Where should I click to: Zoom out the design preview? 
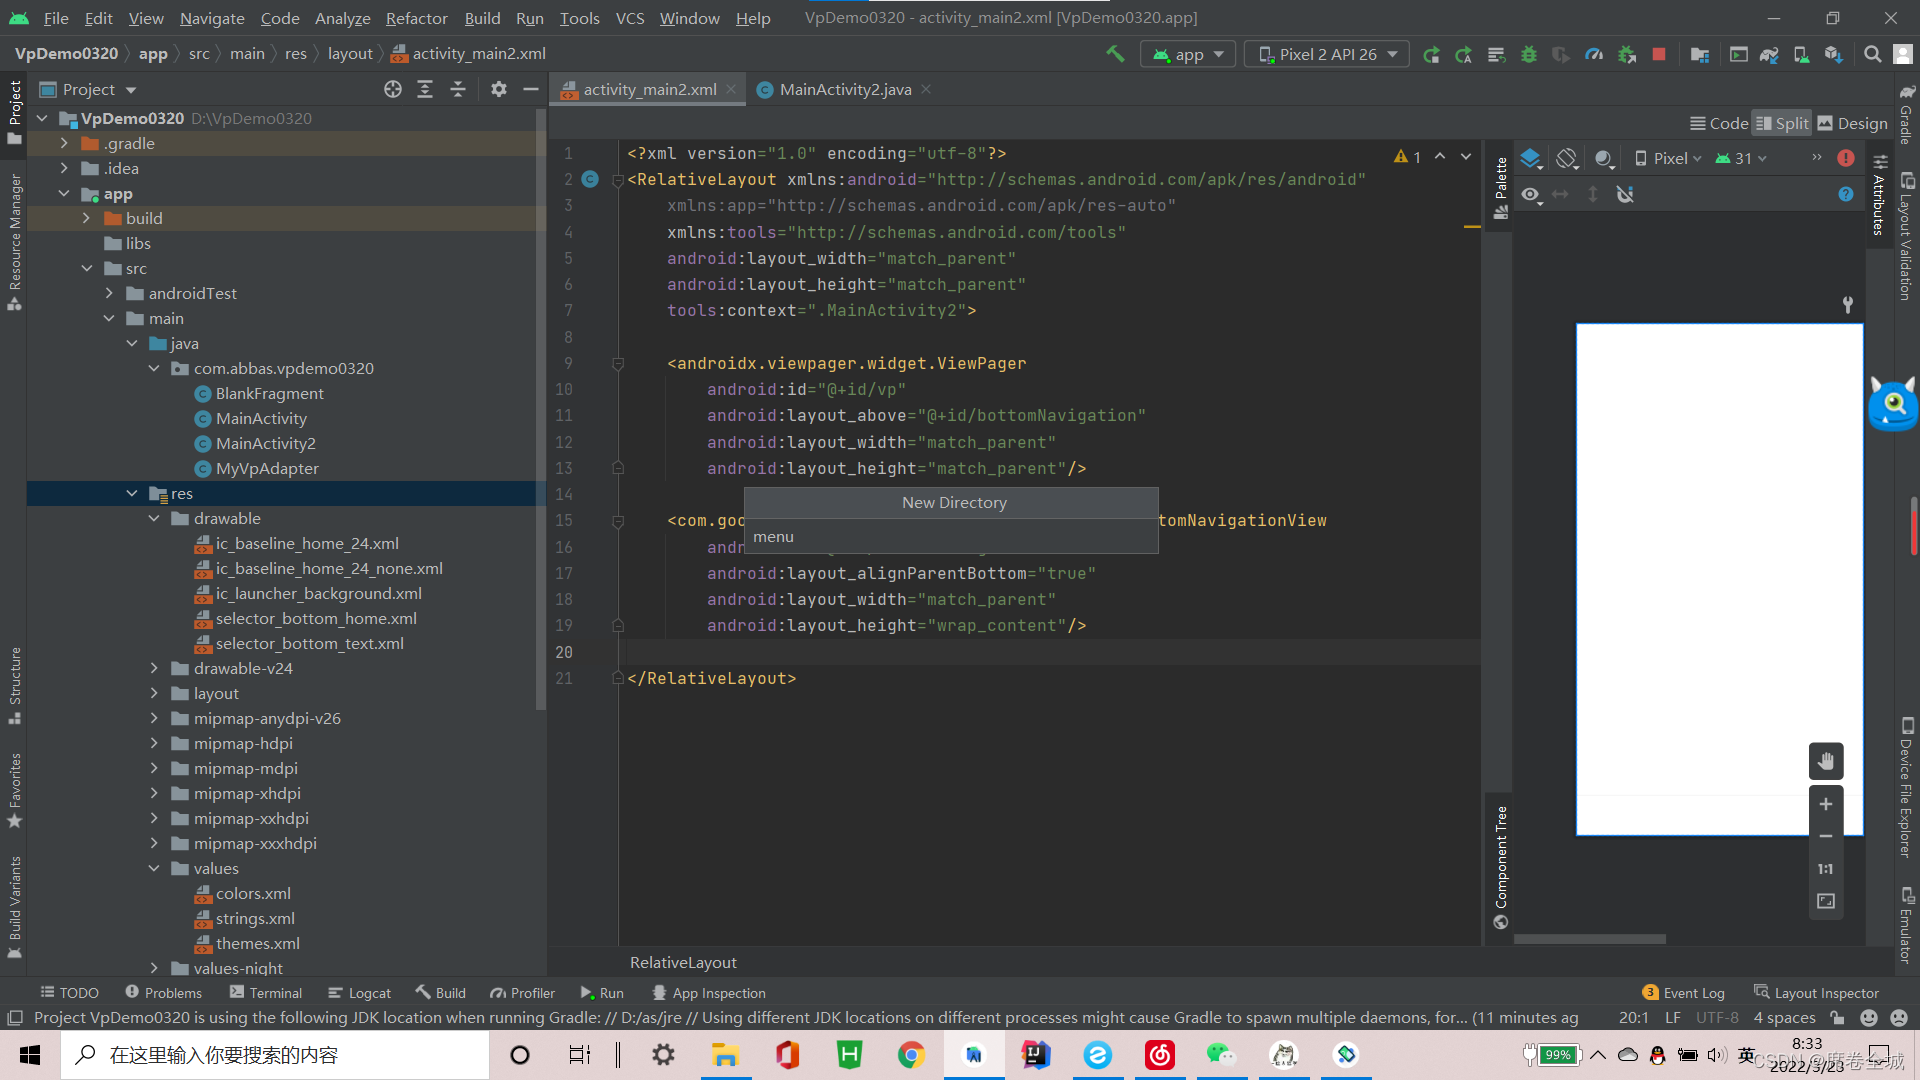tap(1826, 836)
